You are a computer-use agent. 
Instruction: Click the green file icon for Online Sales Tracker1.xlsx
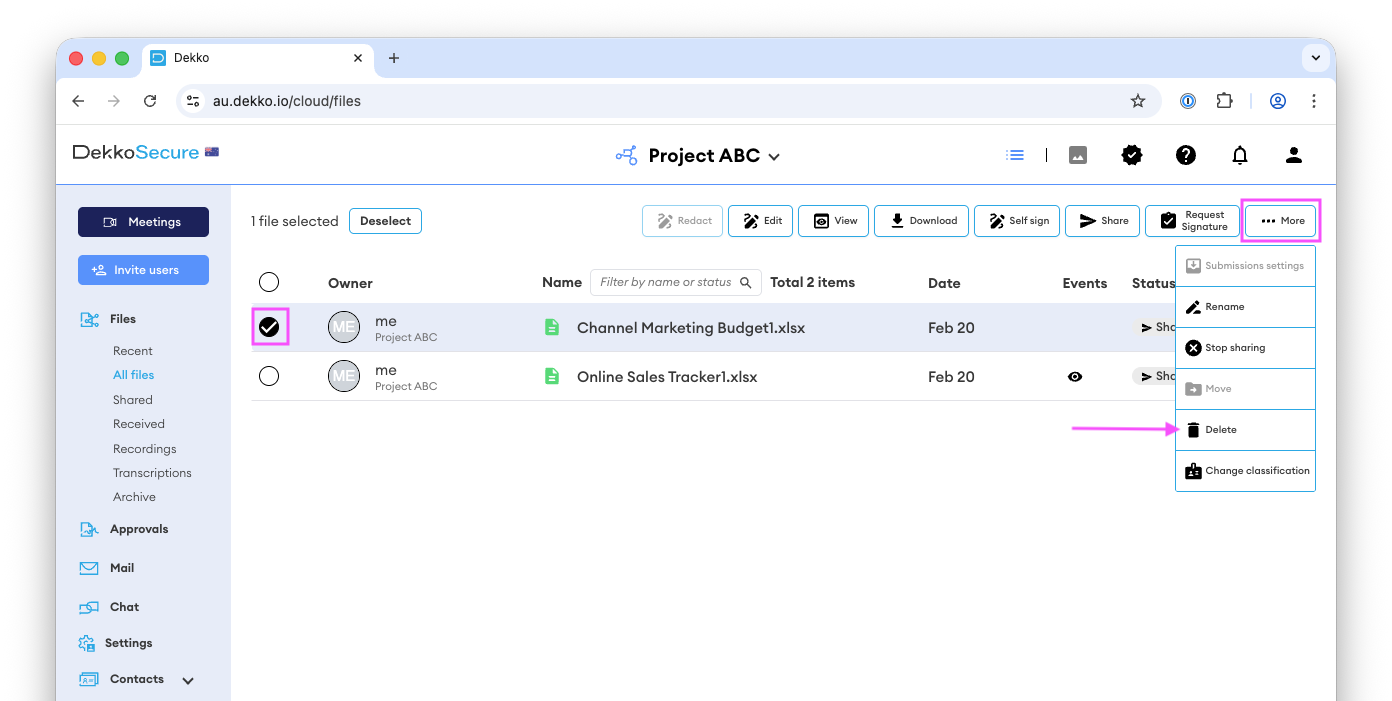(551, 376)
